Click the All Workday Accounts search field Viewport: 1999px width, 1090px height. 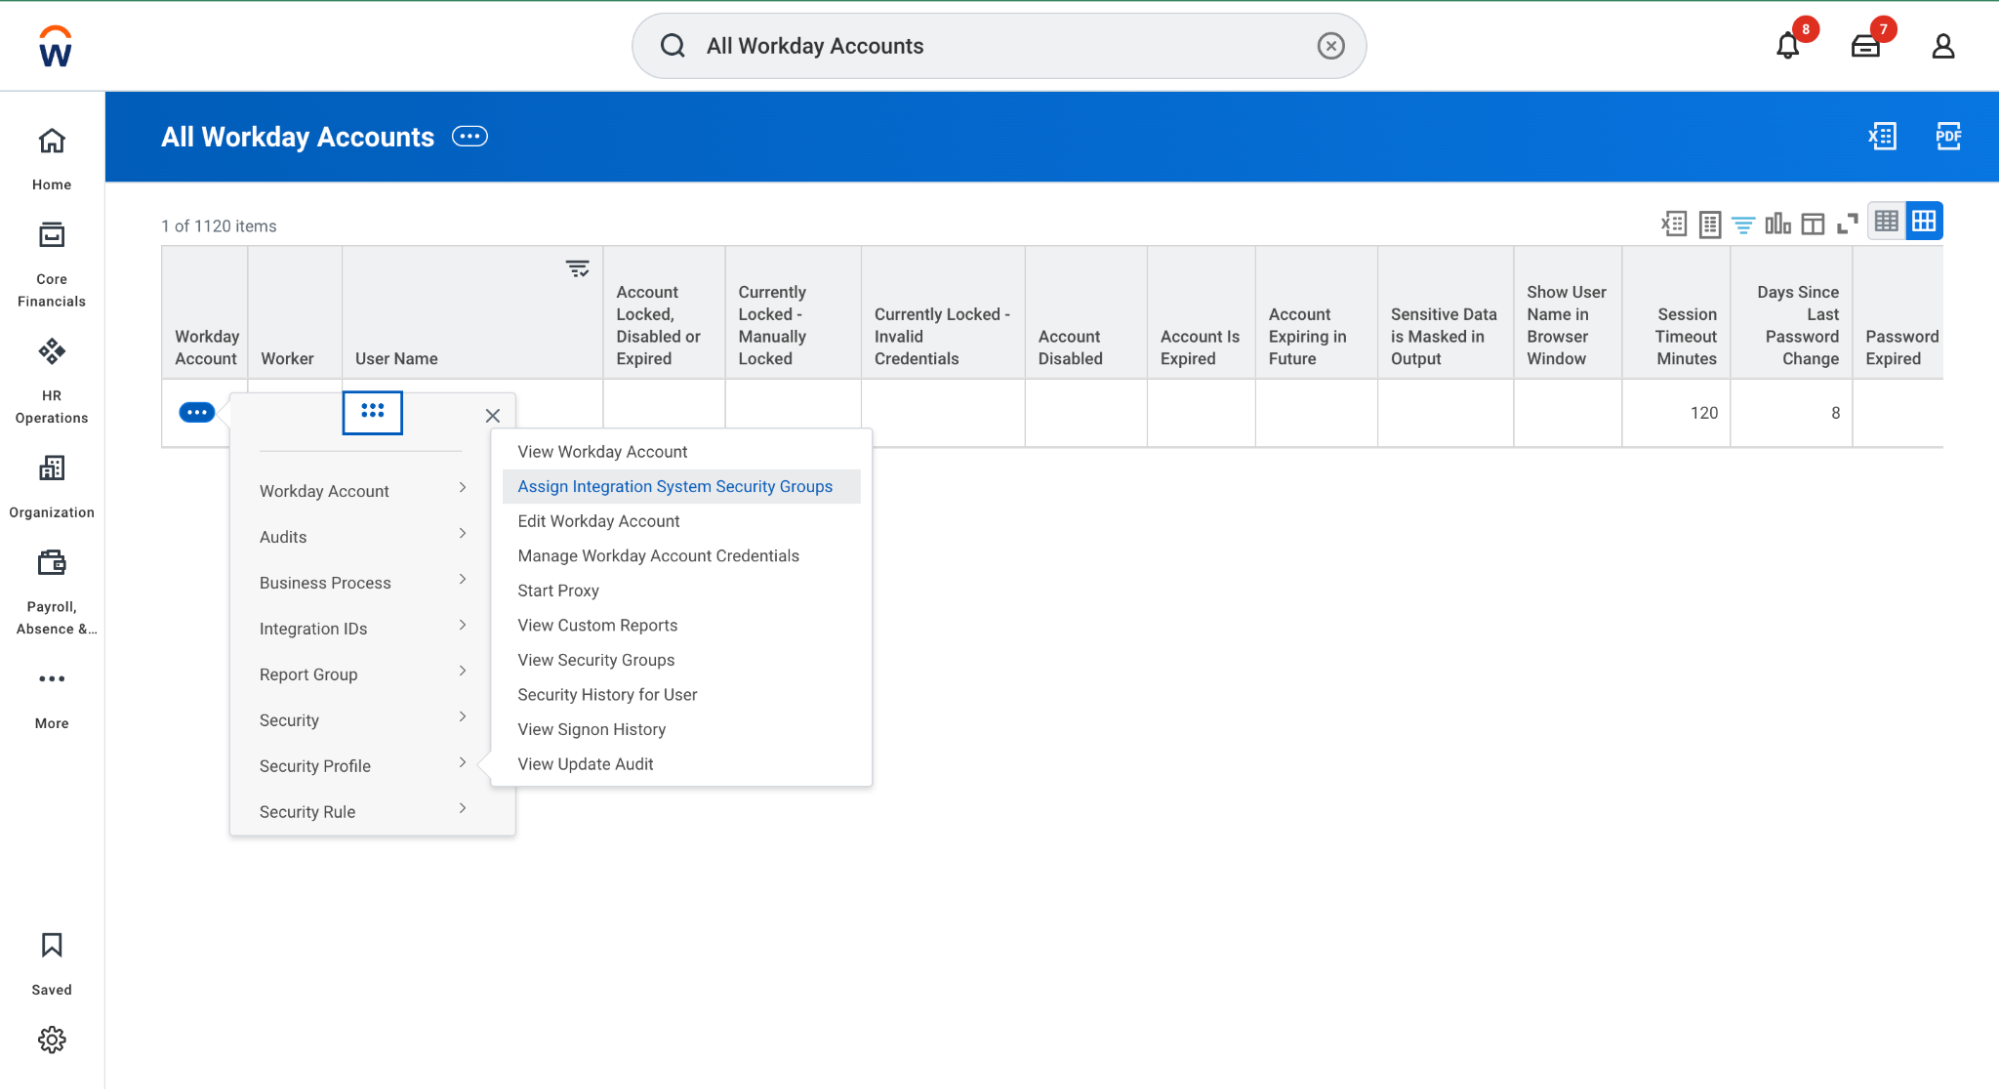click(998, 46)
